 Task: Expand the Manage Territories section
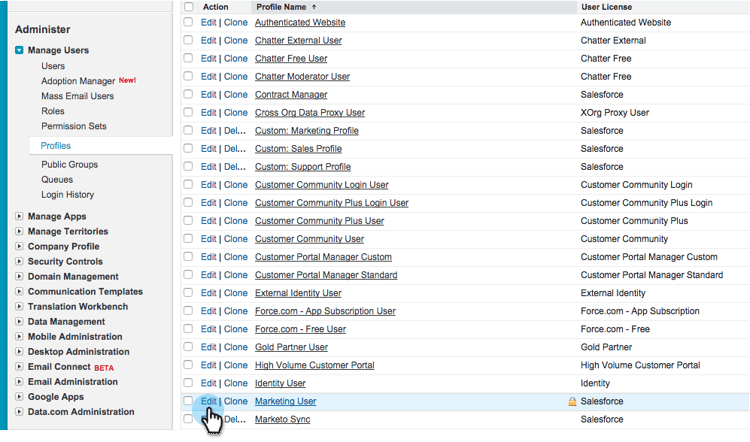(x=19, y=231)
